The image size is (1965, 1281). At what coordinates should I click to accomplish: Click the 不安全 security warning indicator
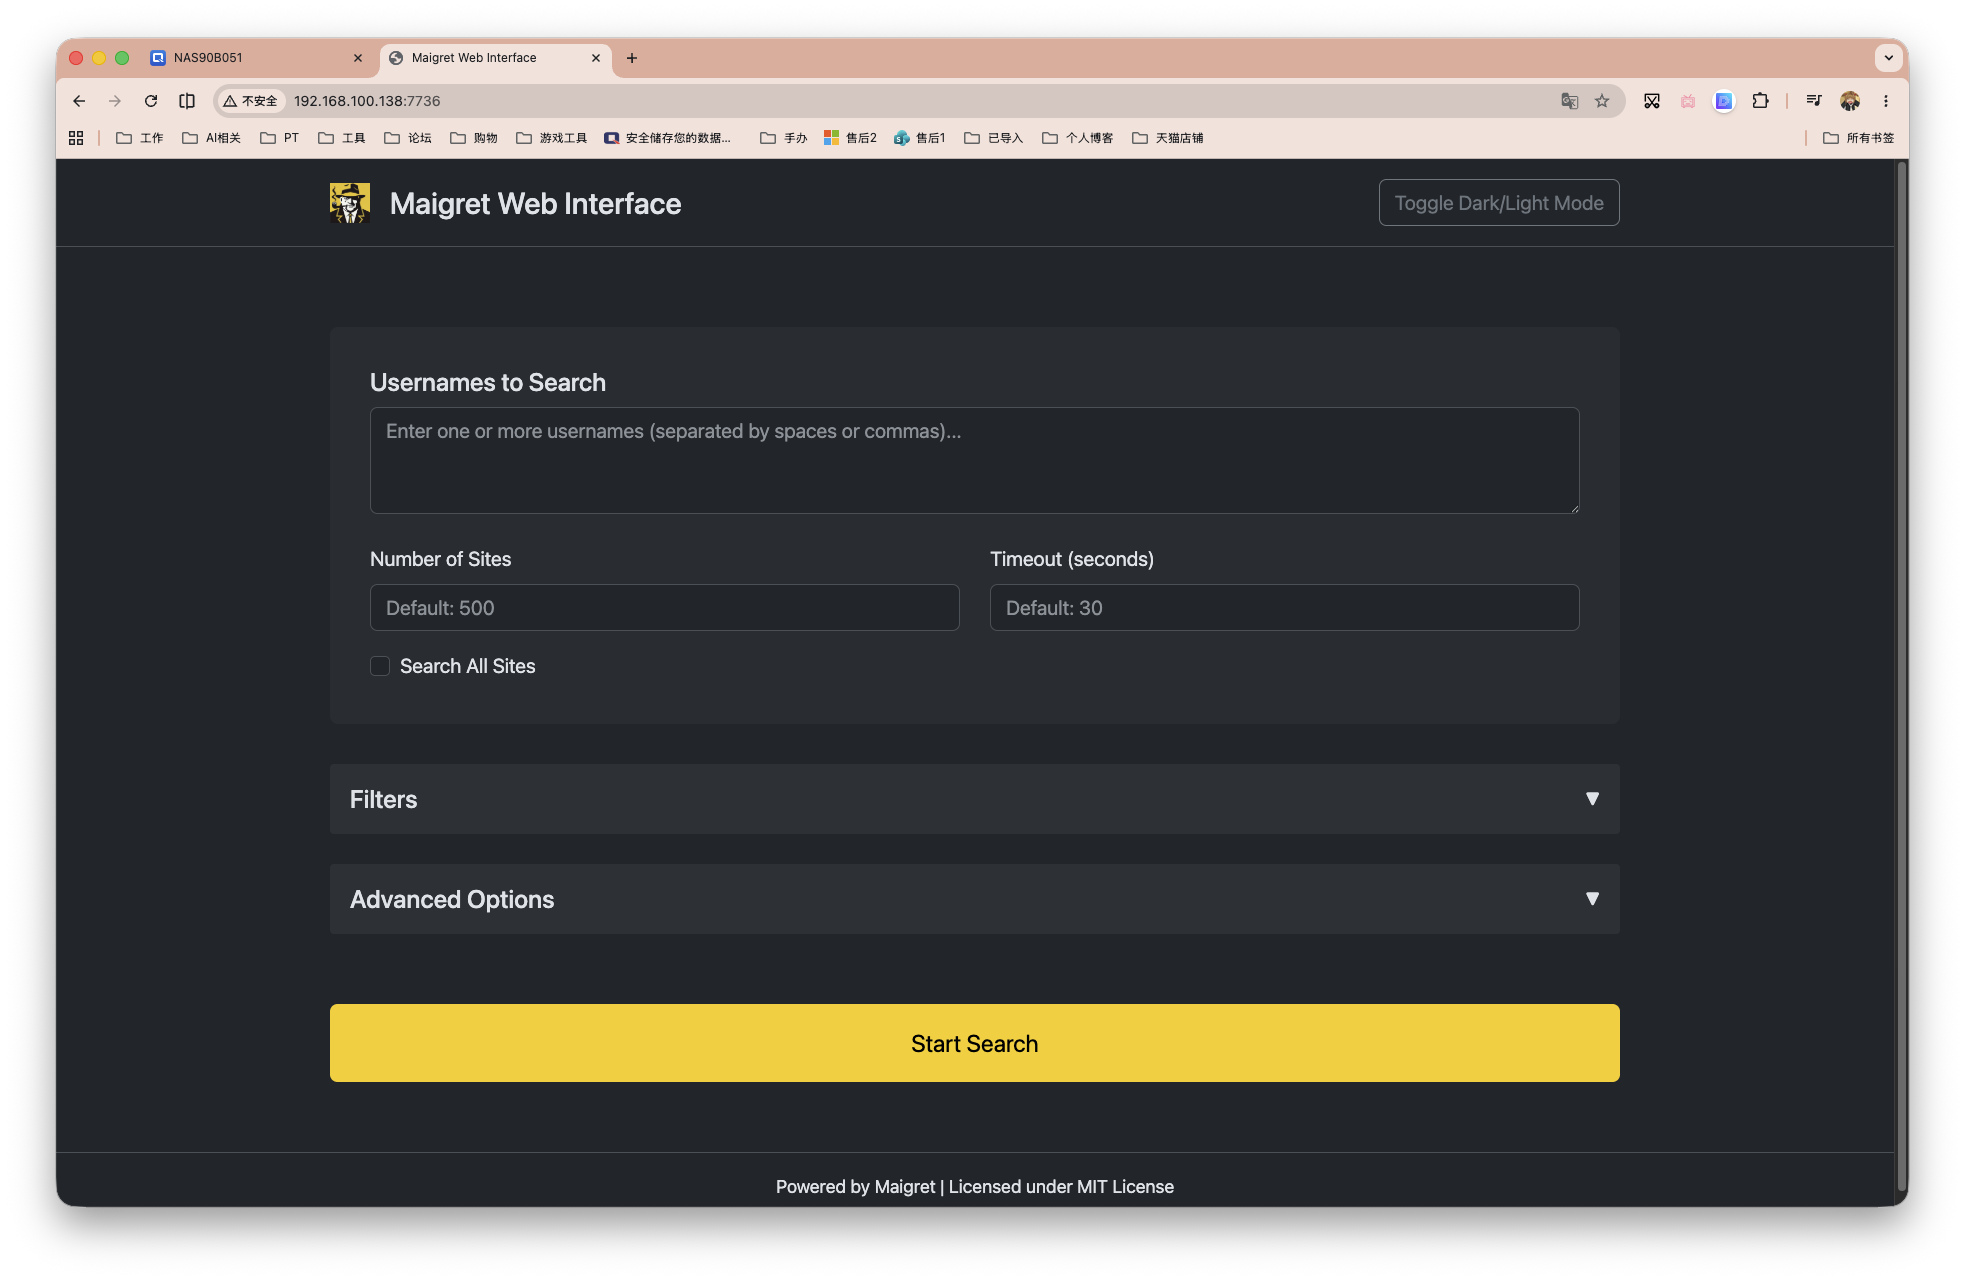pos(250,101)
